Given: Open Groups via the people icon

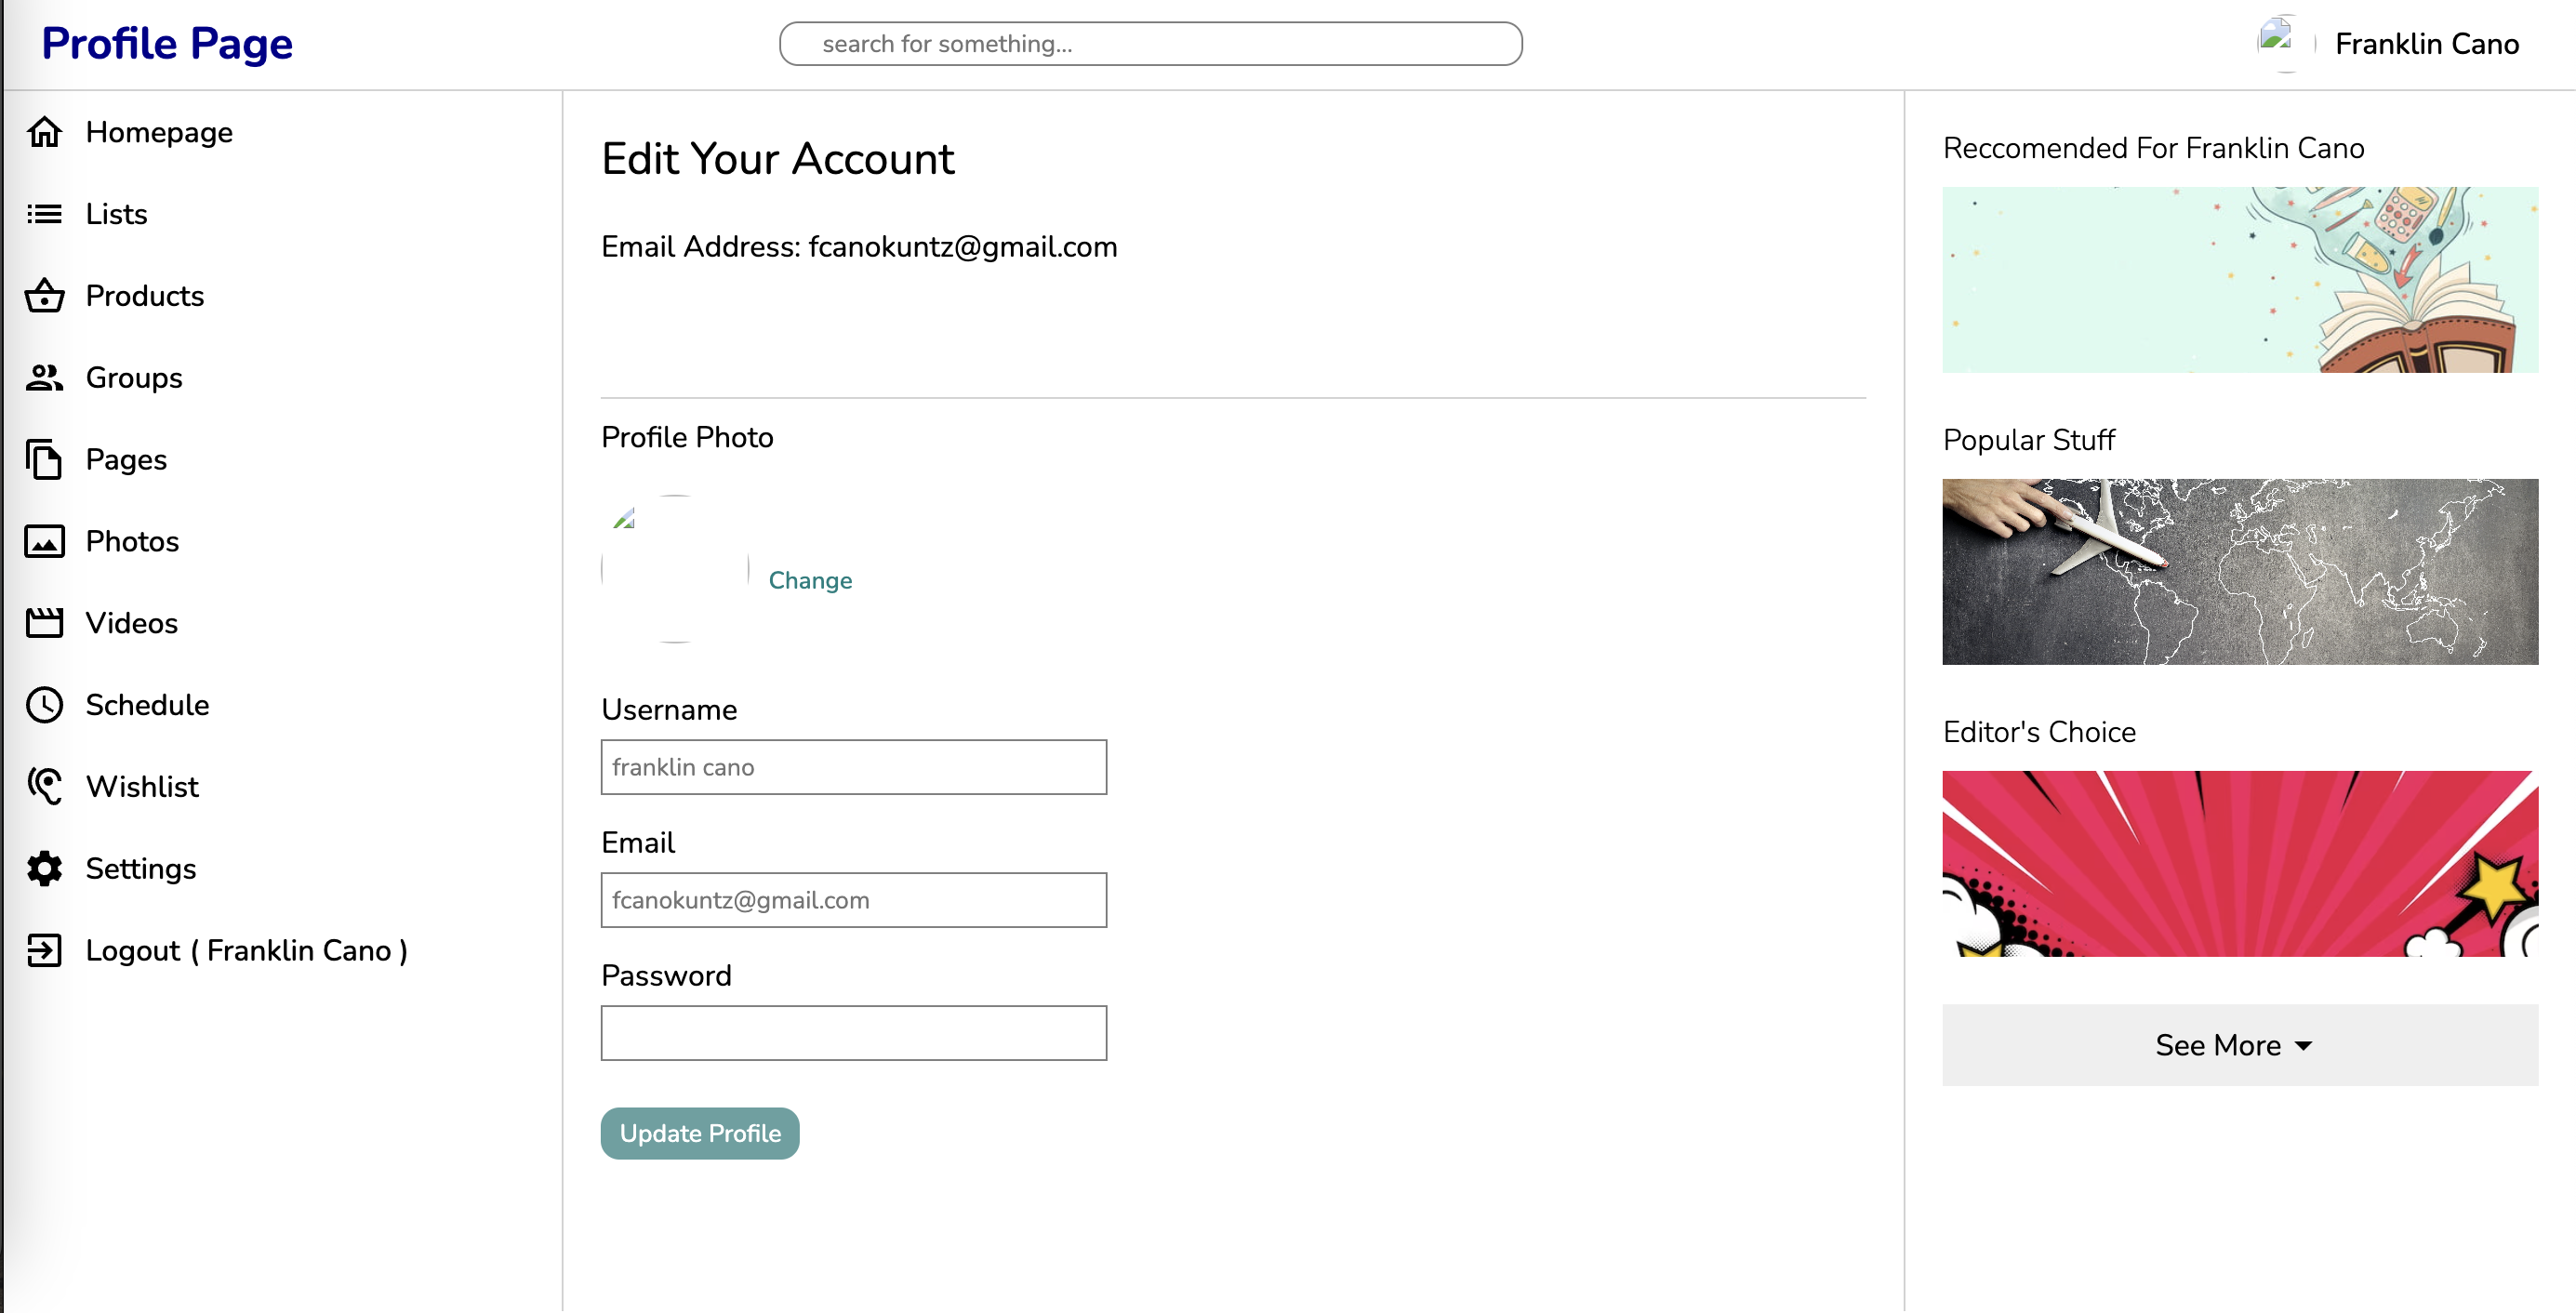Looking at the screenshot, I should coord(45,377).
